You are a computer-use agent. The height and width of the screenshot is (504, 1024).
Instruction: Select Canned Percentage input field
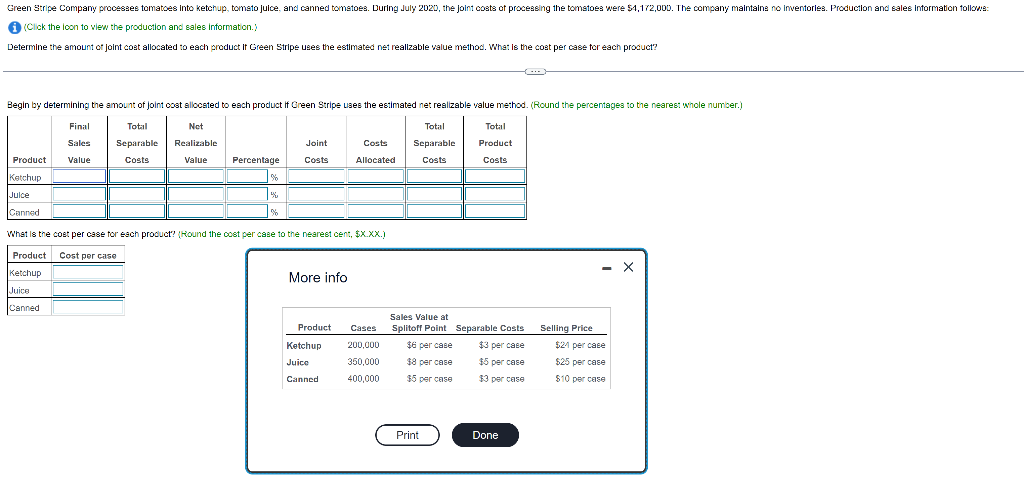coord(248,211)
